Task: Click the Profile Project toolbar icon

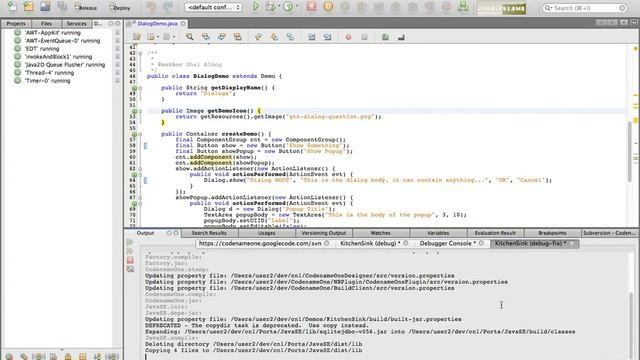Action: tap(288, 7)
